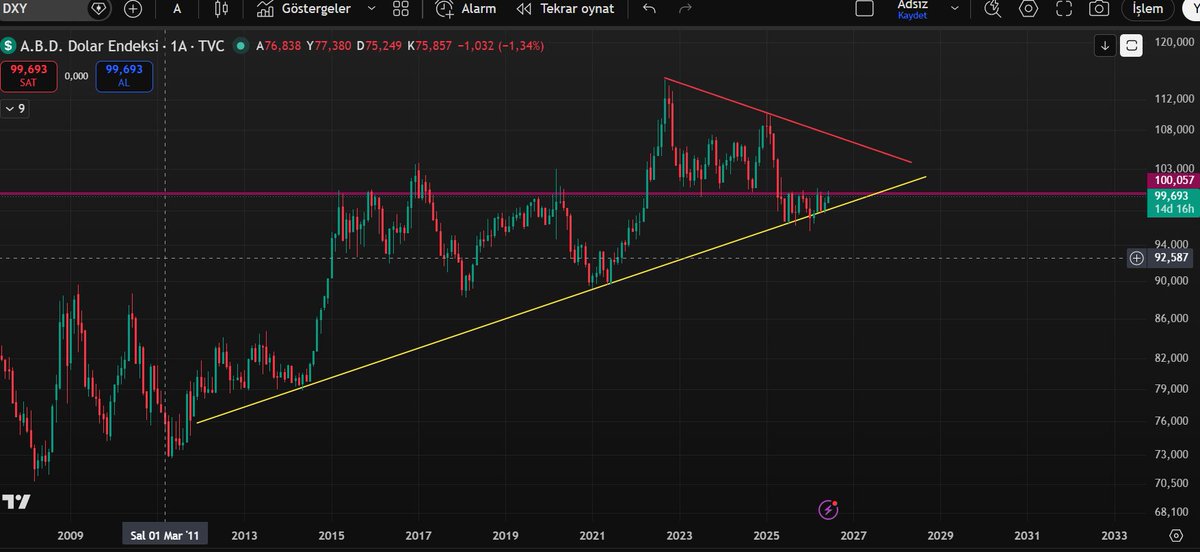Viewport: 1200px width, 552px height.
Task: Redo the last undone action arrow
Action: click(x=685, y=8)
